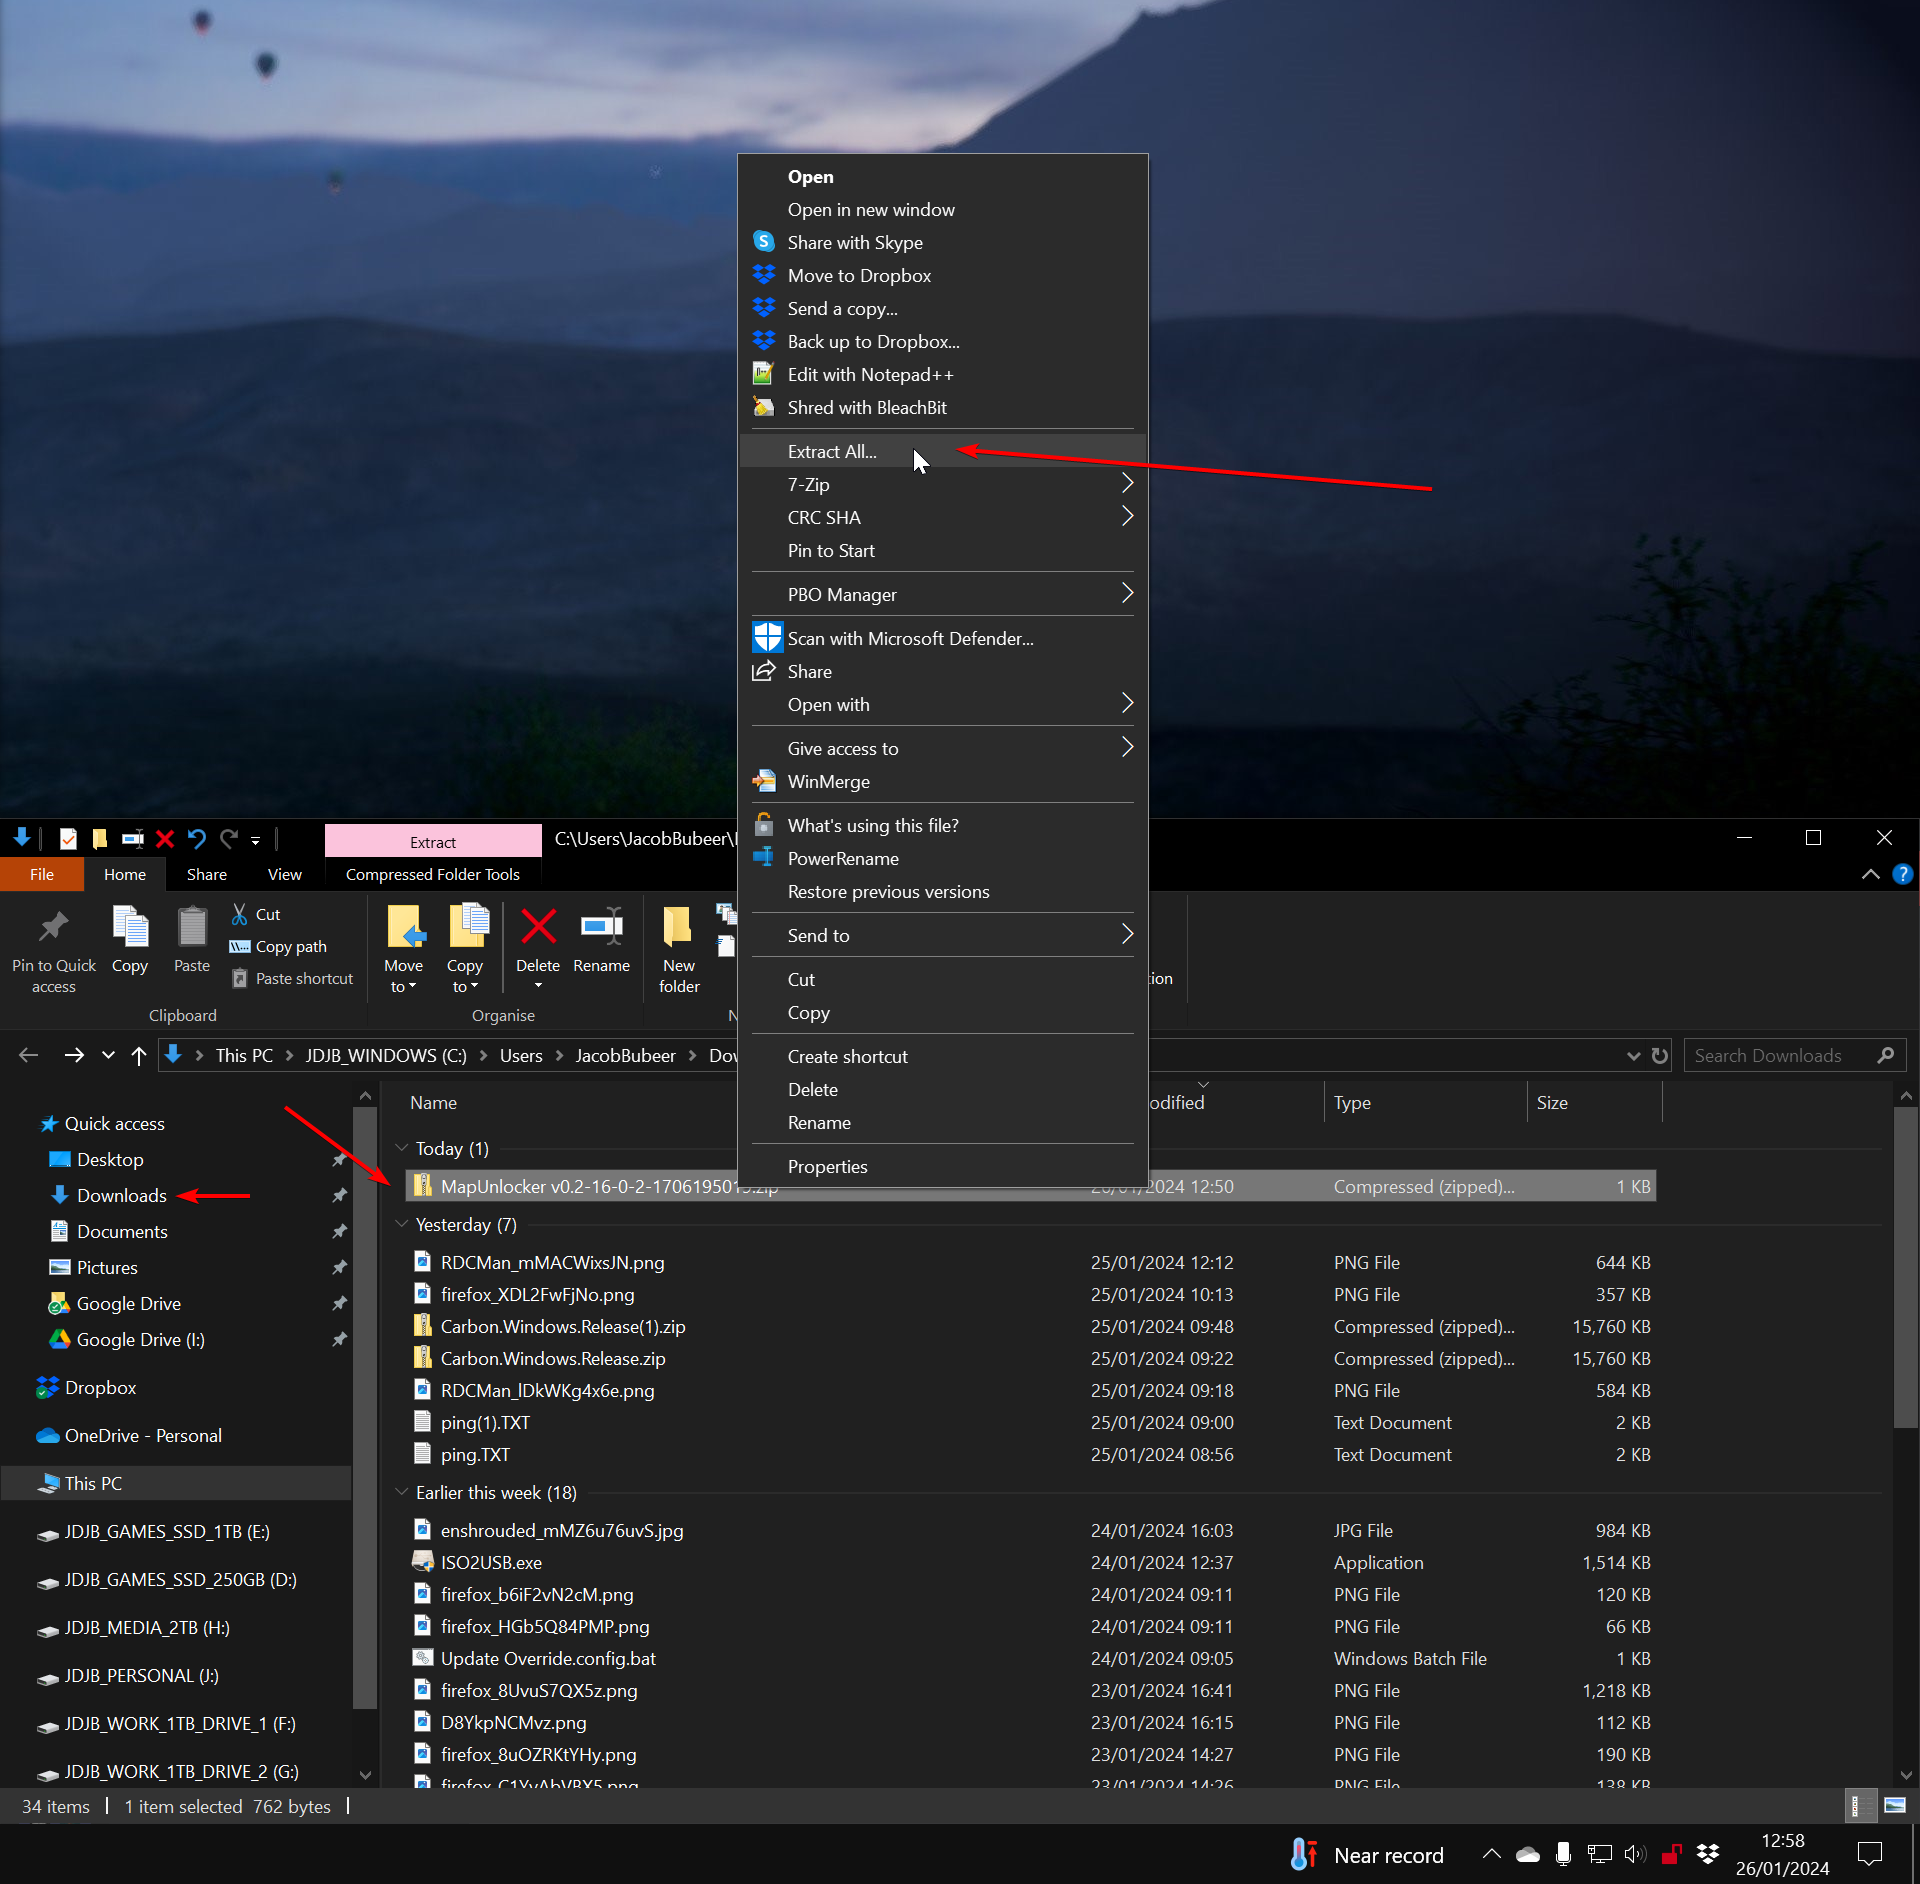Switch to details view toggle
Screen dimensions: 1920x1884
(1856, 1805)
